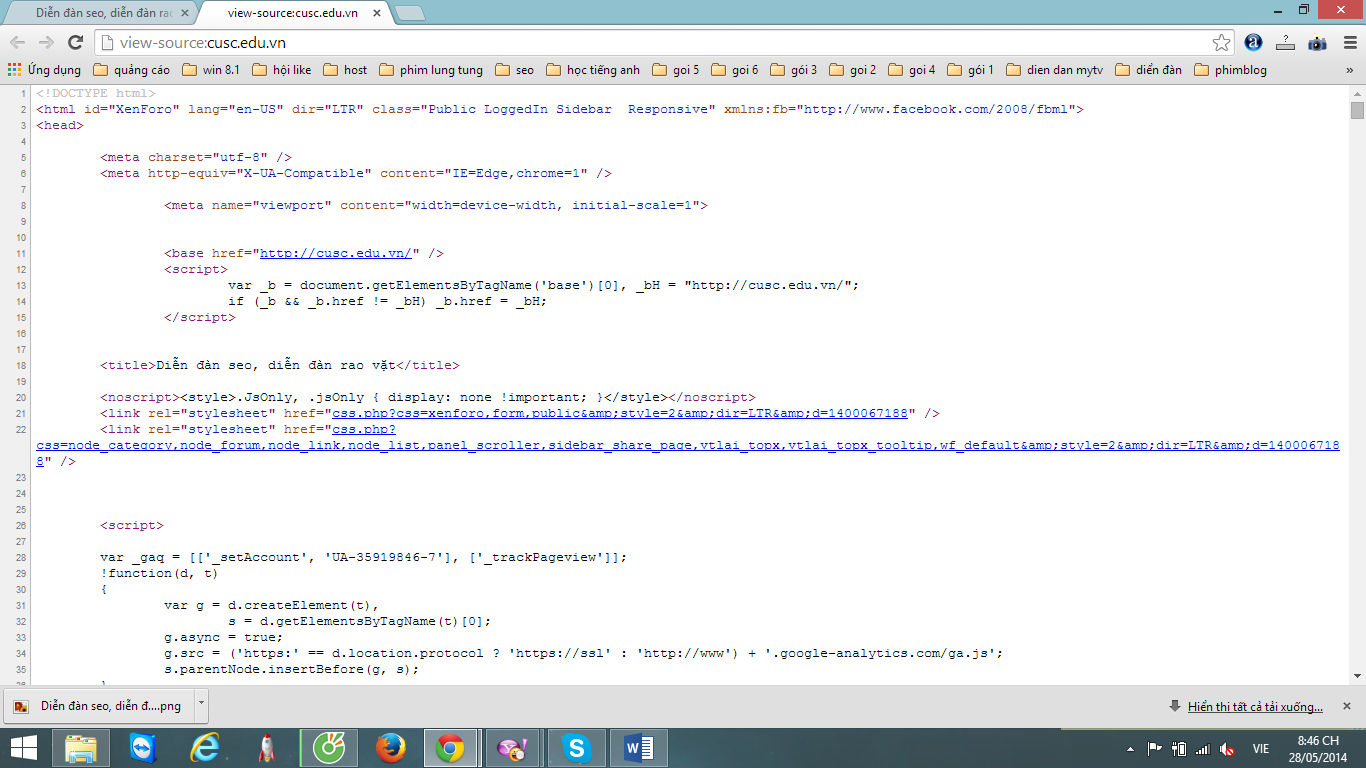Click the rocket icon on the taskbar
Image resolution: width=1366 pixels, height=768 pixels.
267,748
